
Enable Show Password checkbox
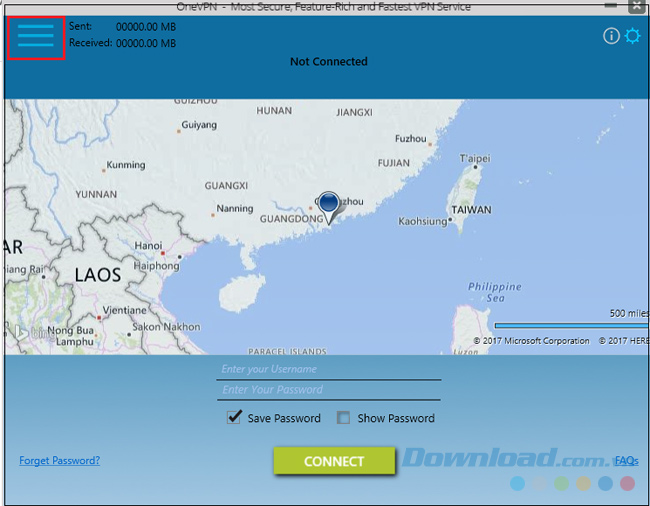[343, 417]
